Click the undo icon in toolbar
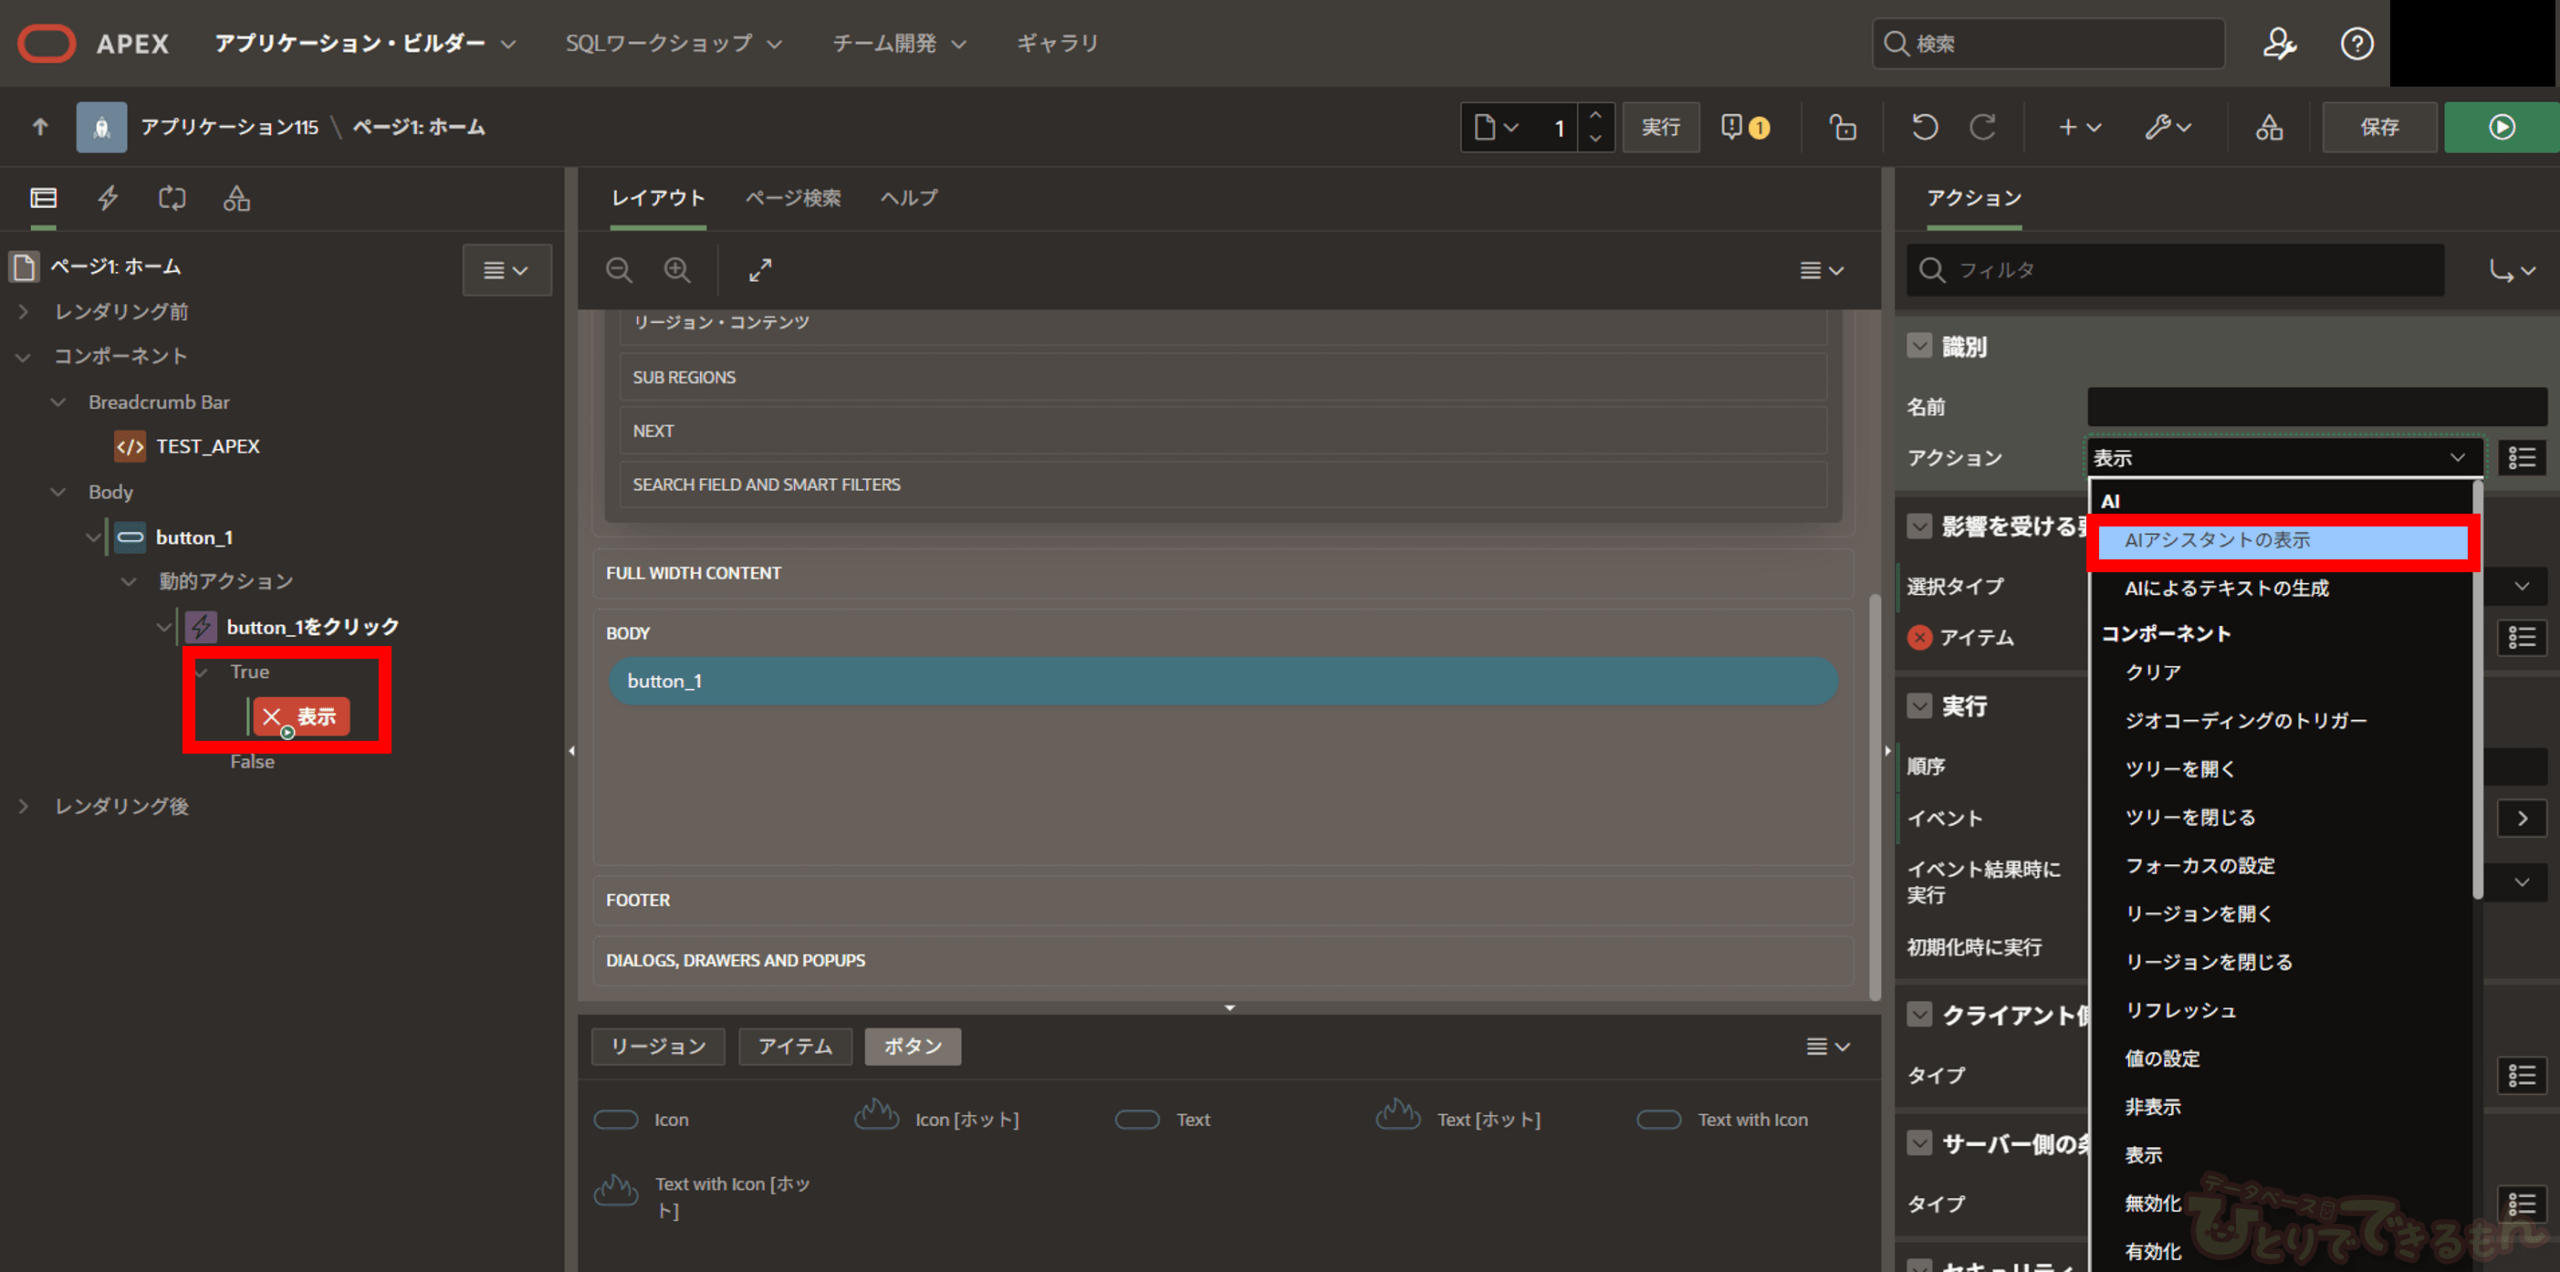Viewport: 2560px width, 1272px height. coord(1924,127)
